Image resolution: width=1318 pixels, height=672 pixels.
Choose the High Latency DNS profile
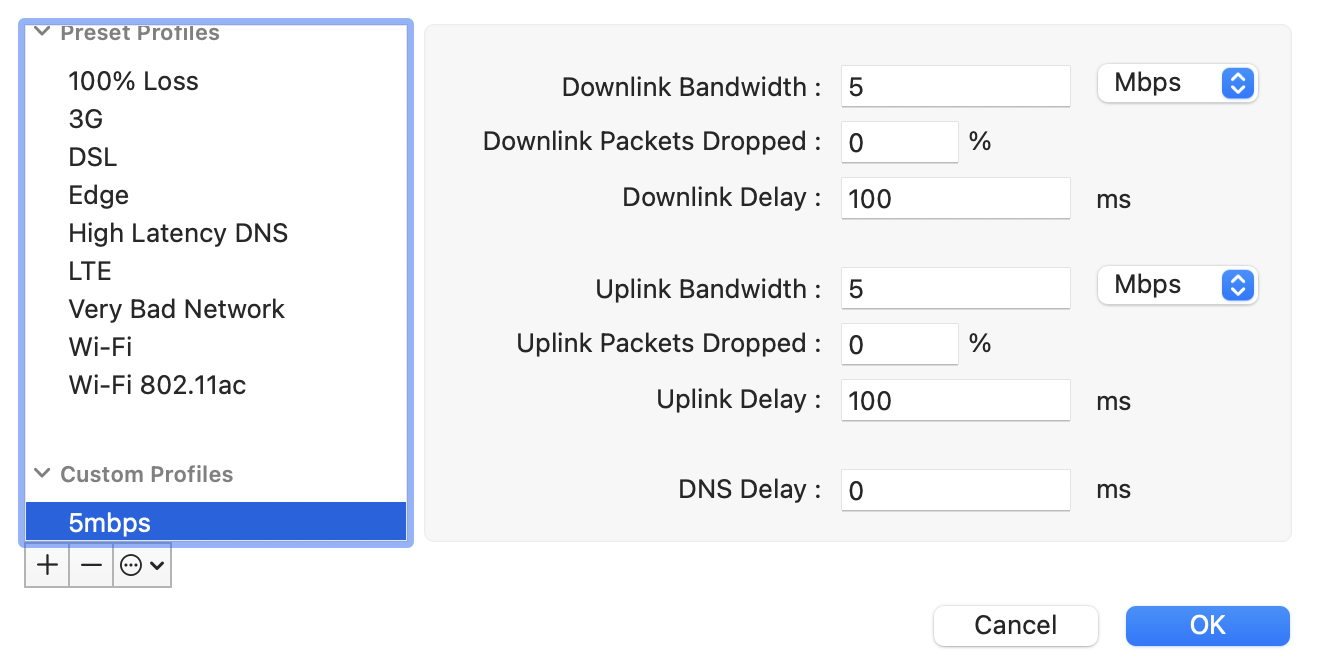178,233
